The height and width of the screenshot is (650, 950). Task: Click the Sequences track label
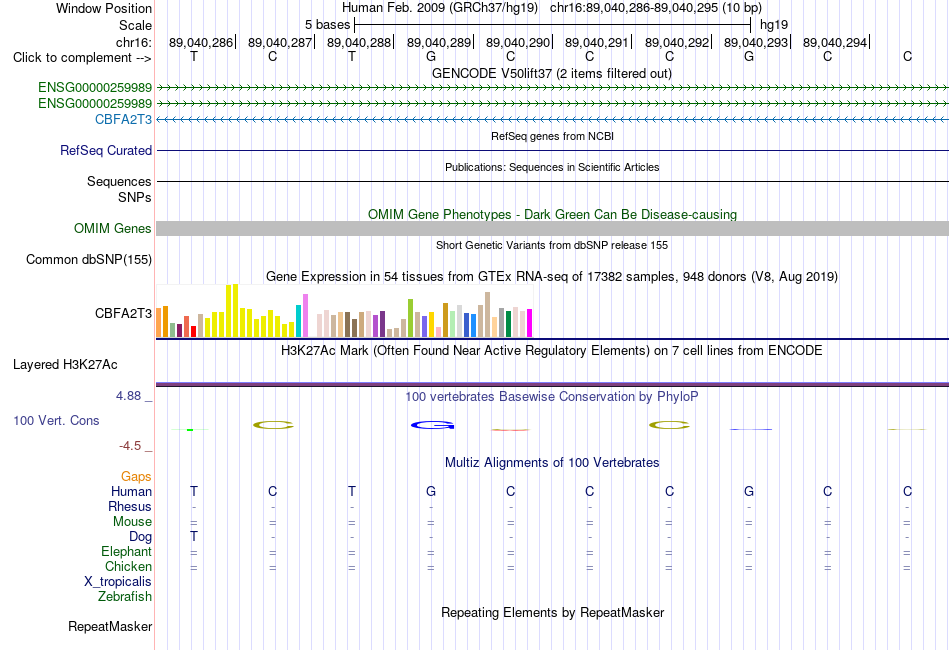click(119, 181)
